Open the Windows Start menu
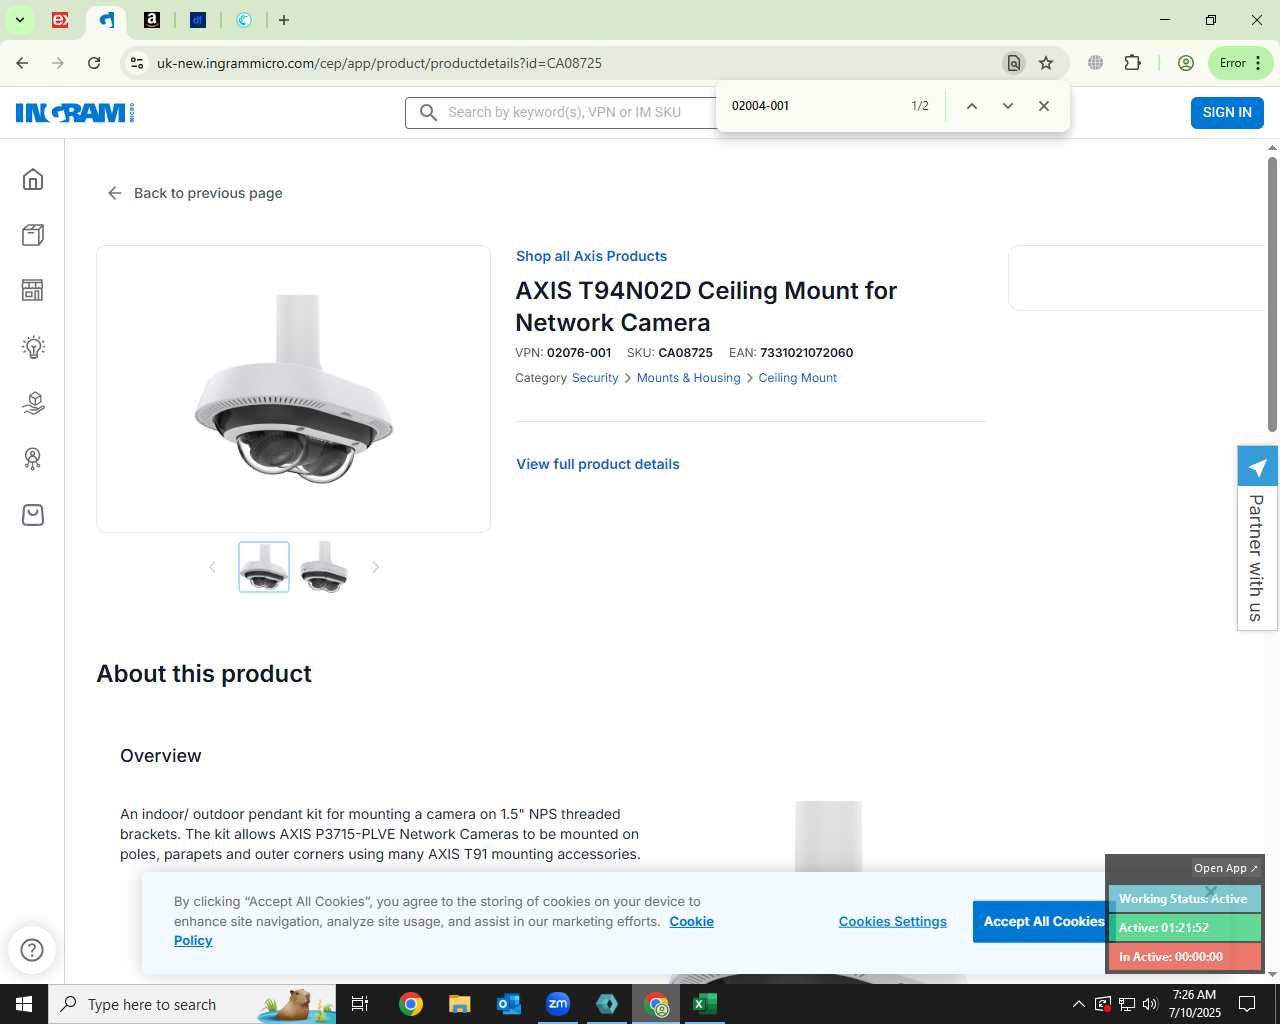This screenshot has width=1280, height=1024. click(x=24, y=1004)
